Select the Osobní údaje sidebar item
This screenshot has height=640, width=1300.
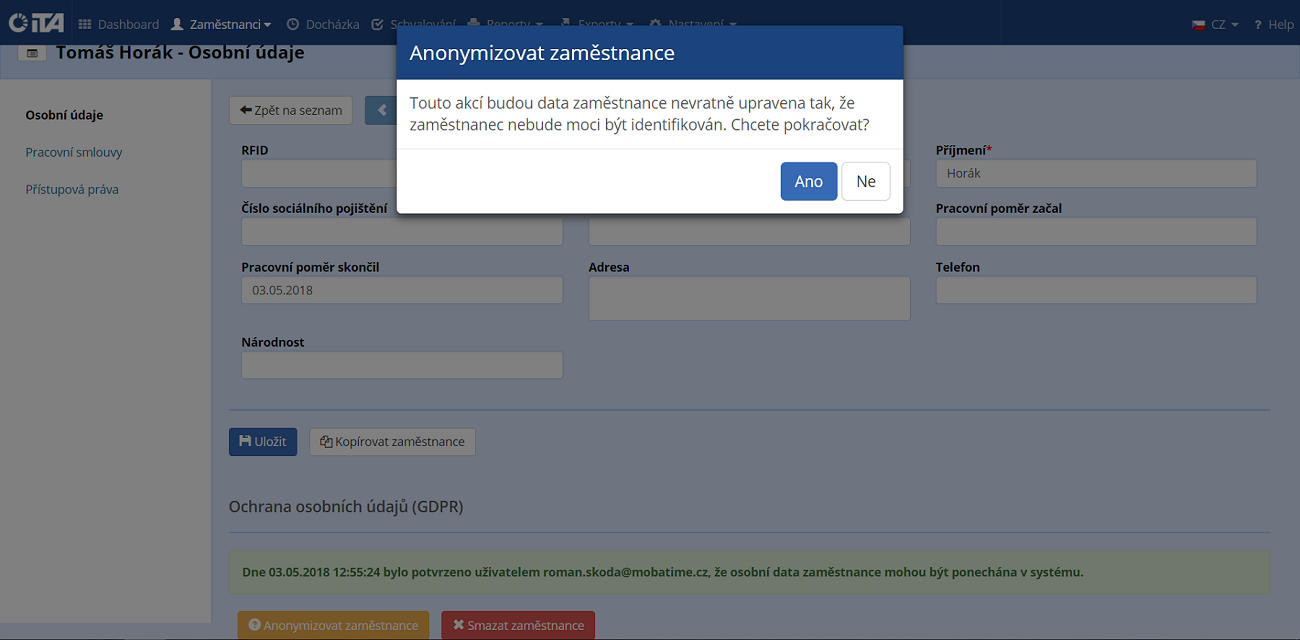tap(64, 114)
